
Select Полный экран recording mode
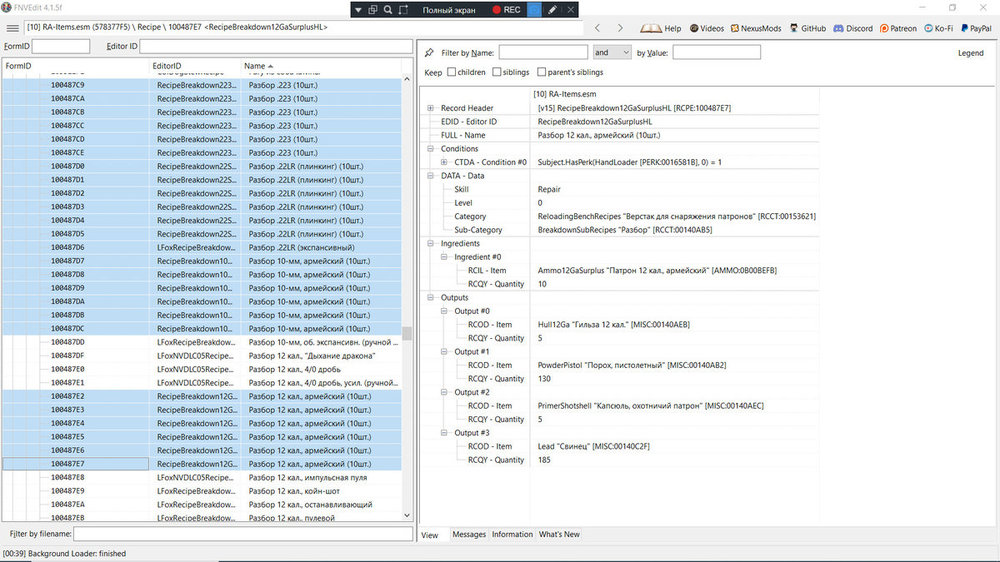(449, 10)
